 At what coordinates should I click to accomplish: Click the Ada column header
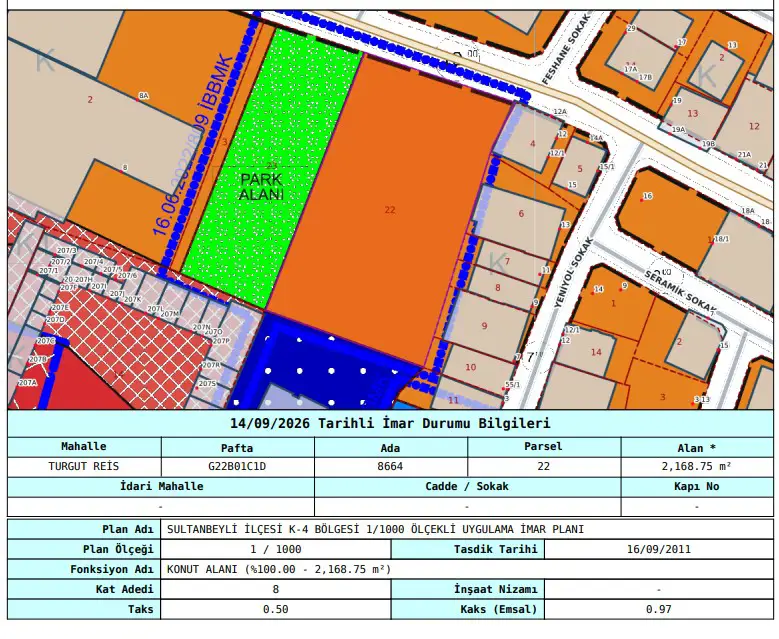pyautogui.click(x=390, y=448)
